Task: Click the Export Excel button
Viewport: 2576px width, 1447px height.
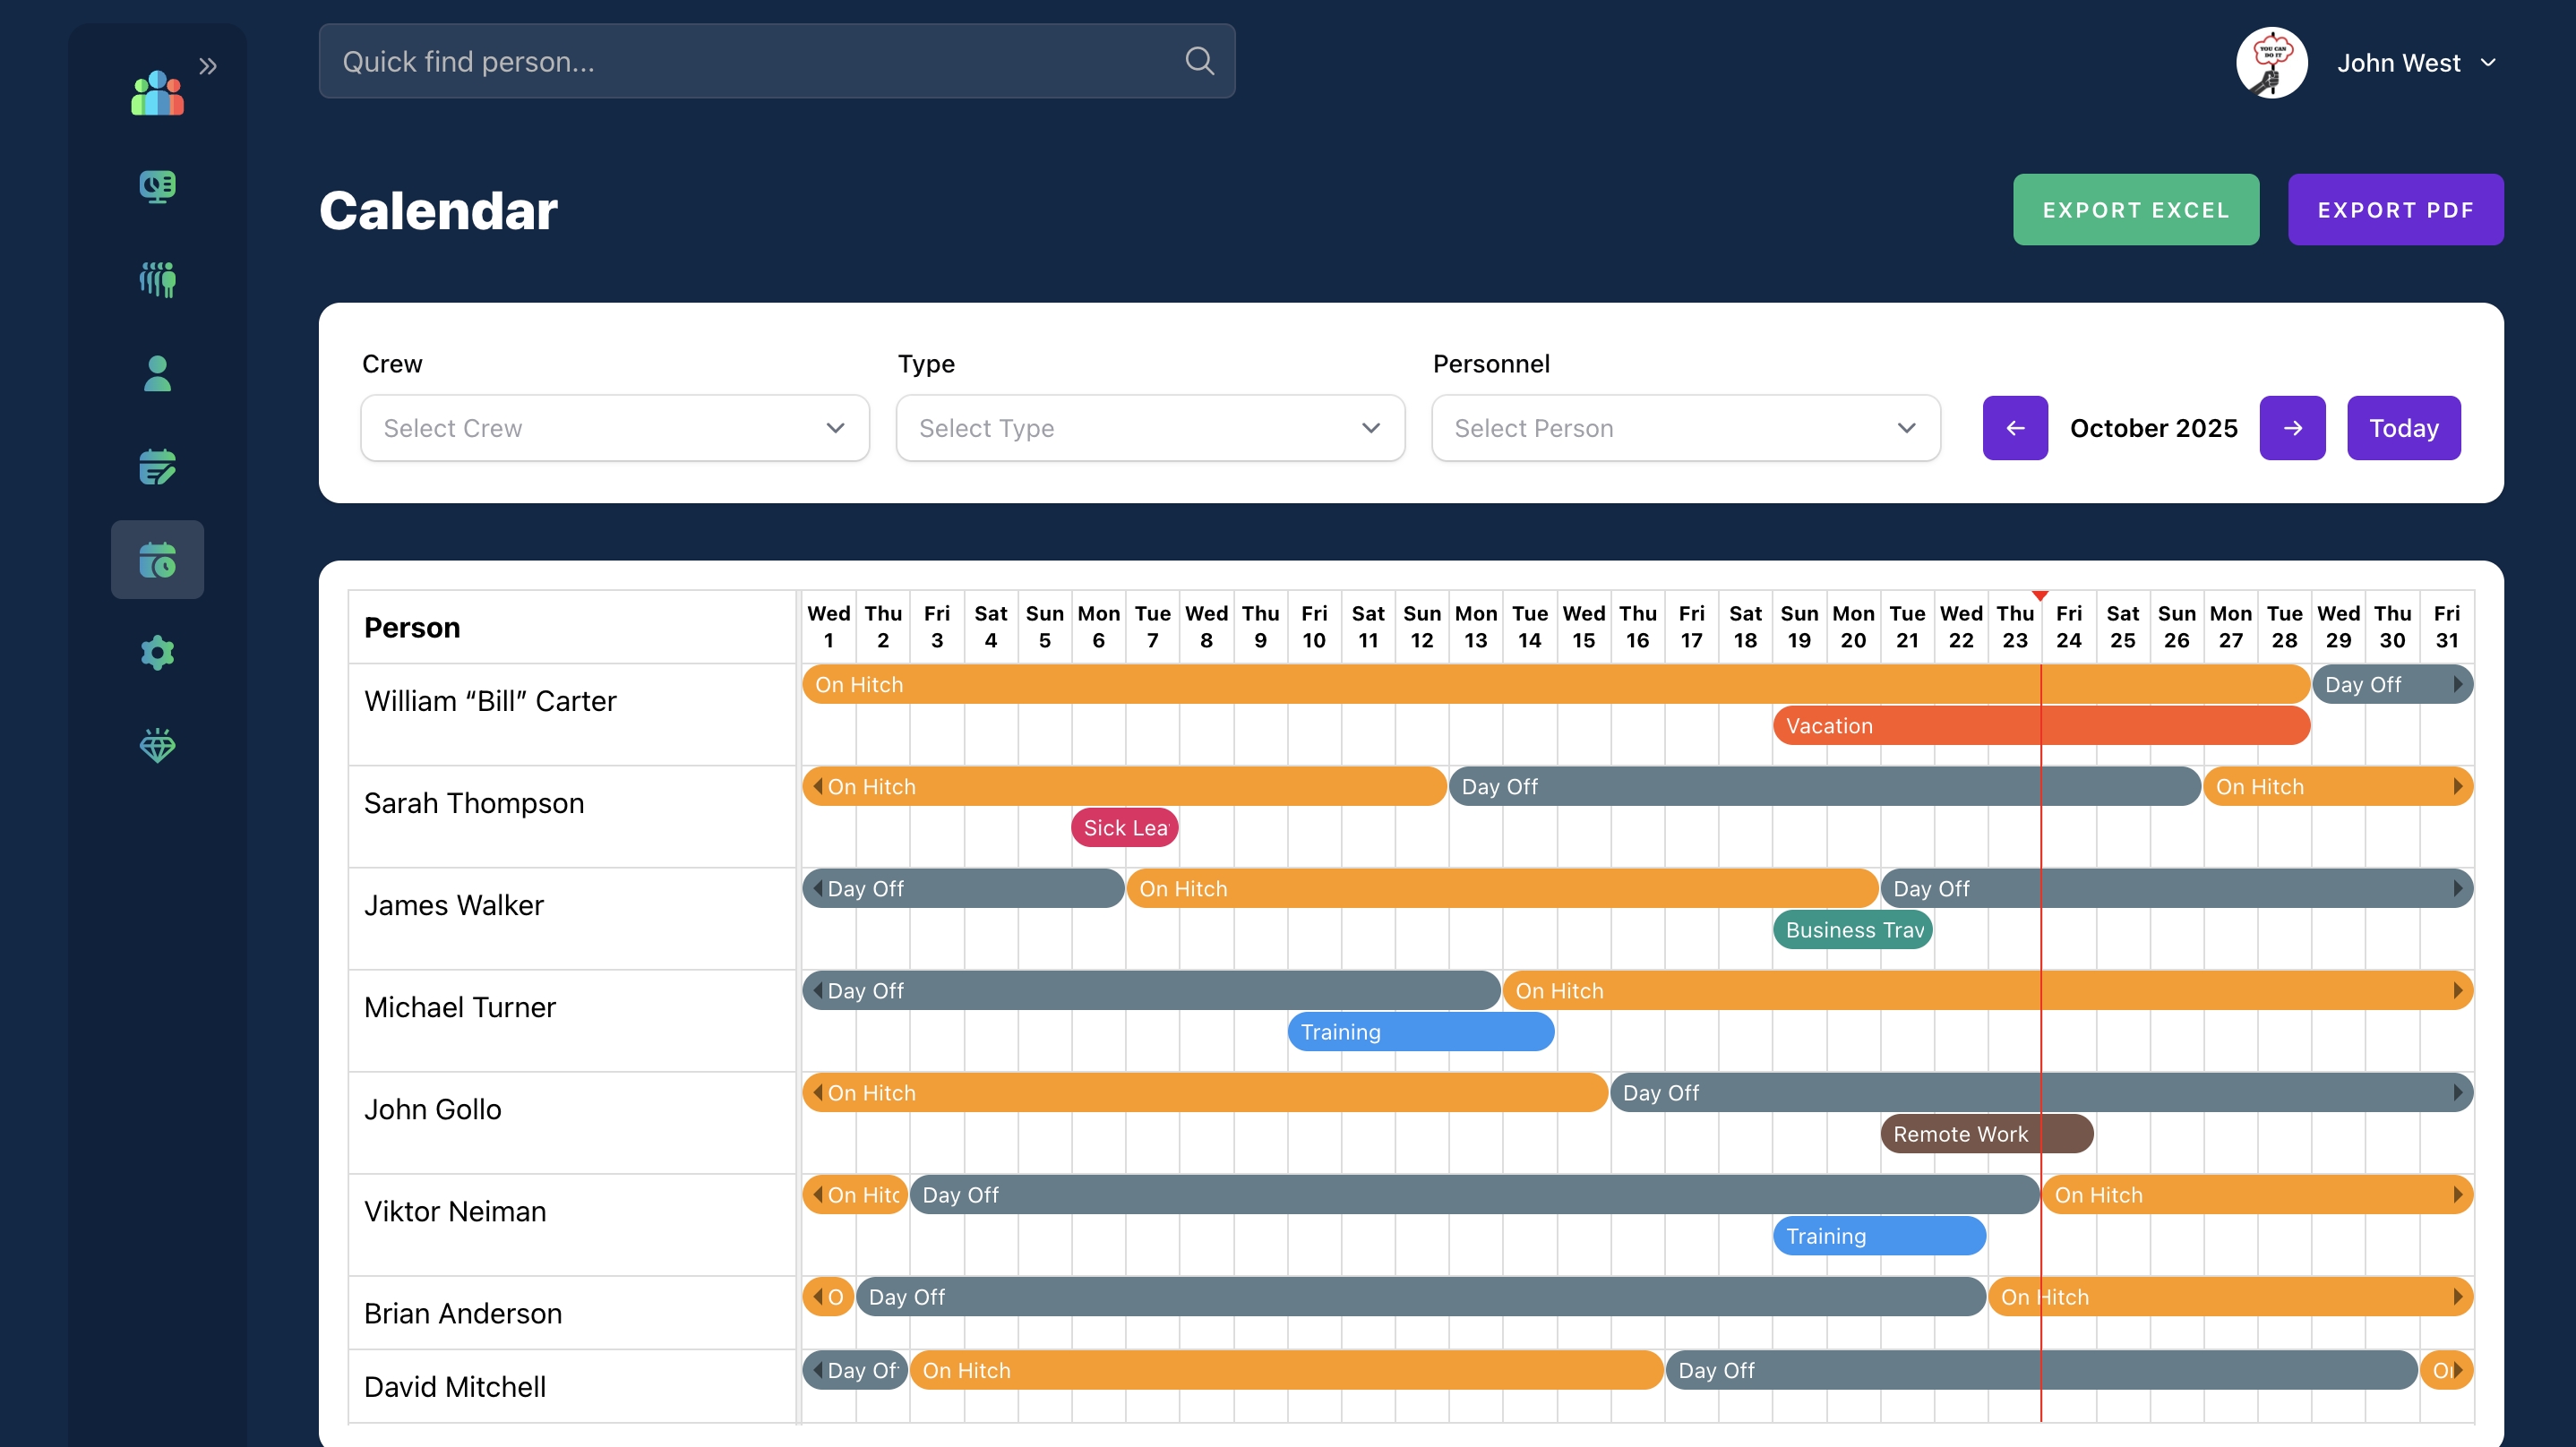Action: pos(2135,210)
